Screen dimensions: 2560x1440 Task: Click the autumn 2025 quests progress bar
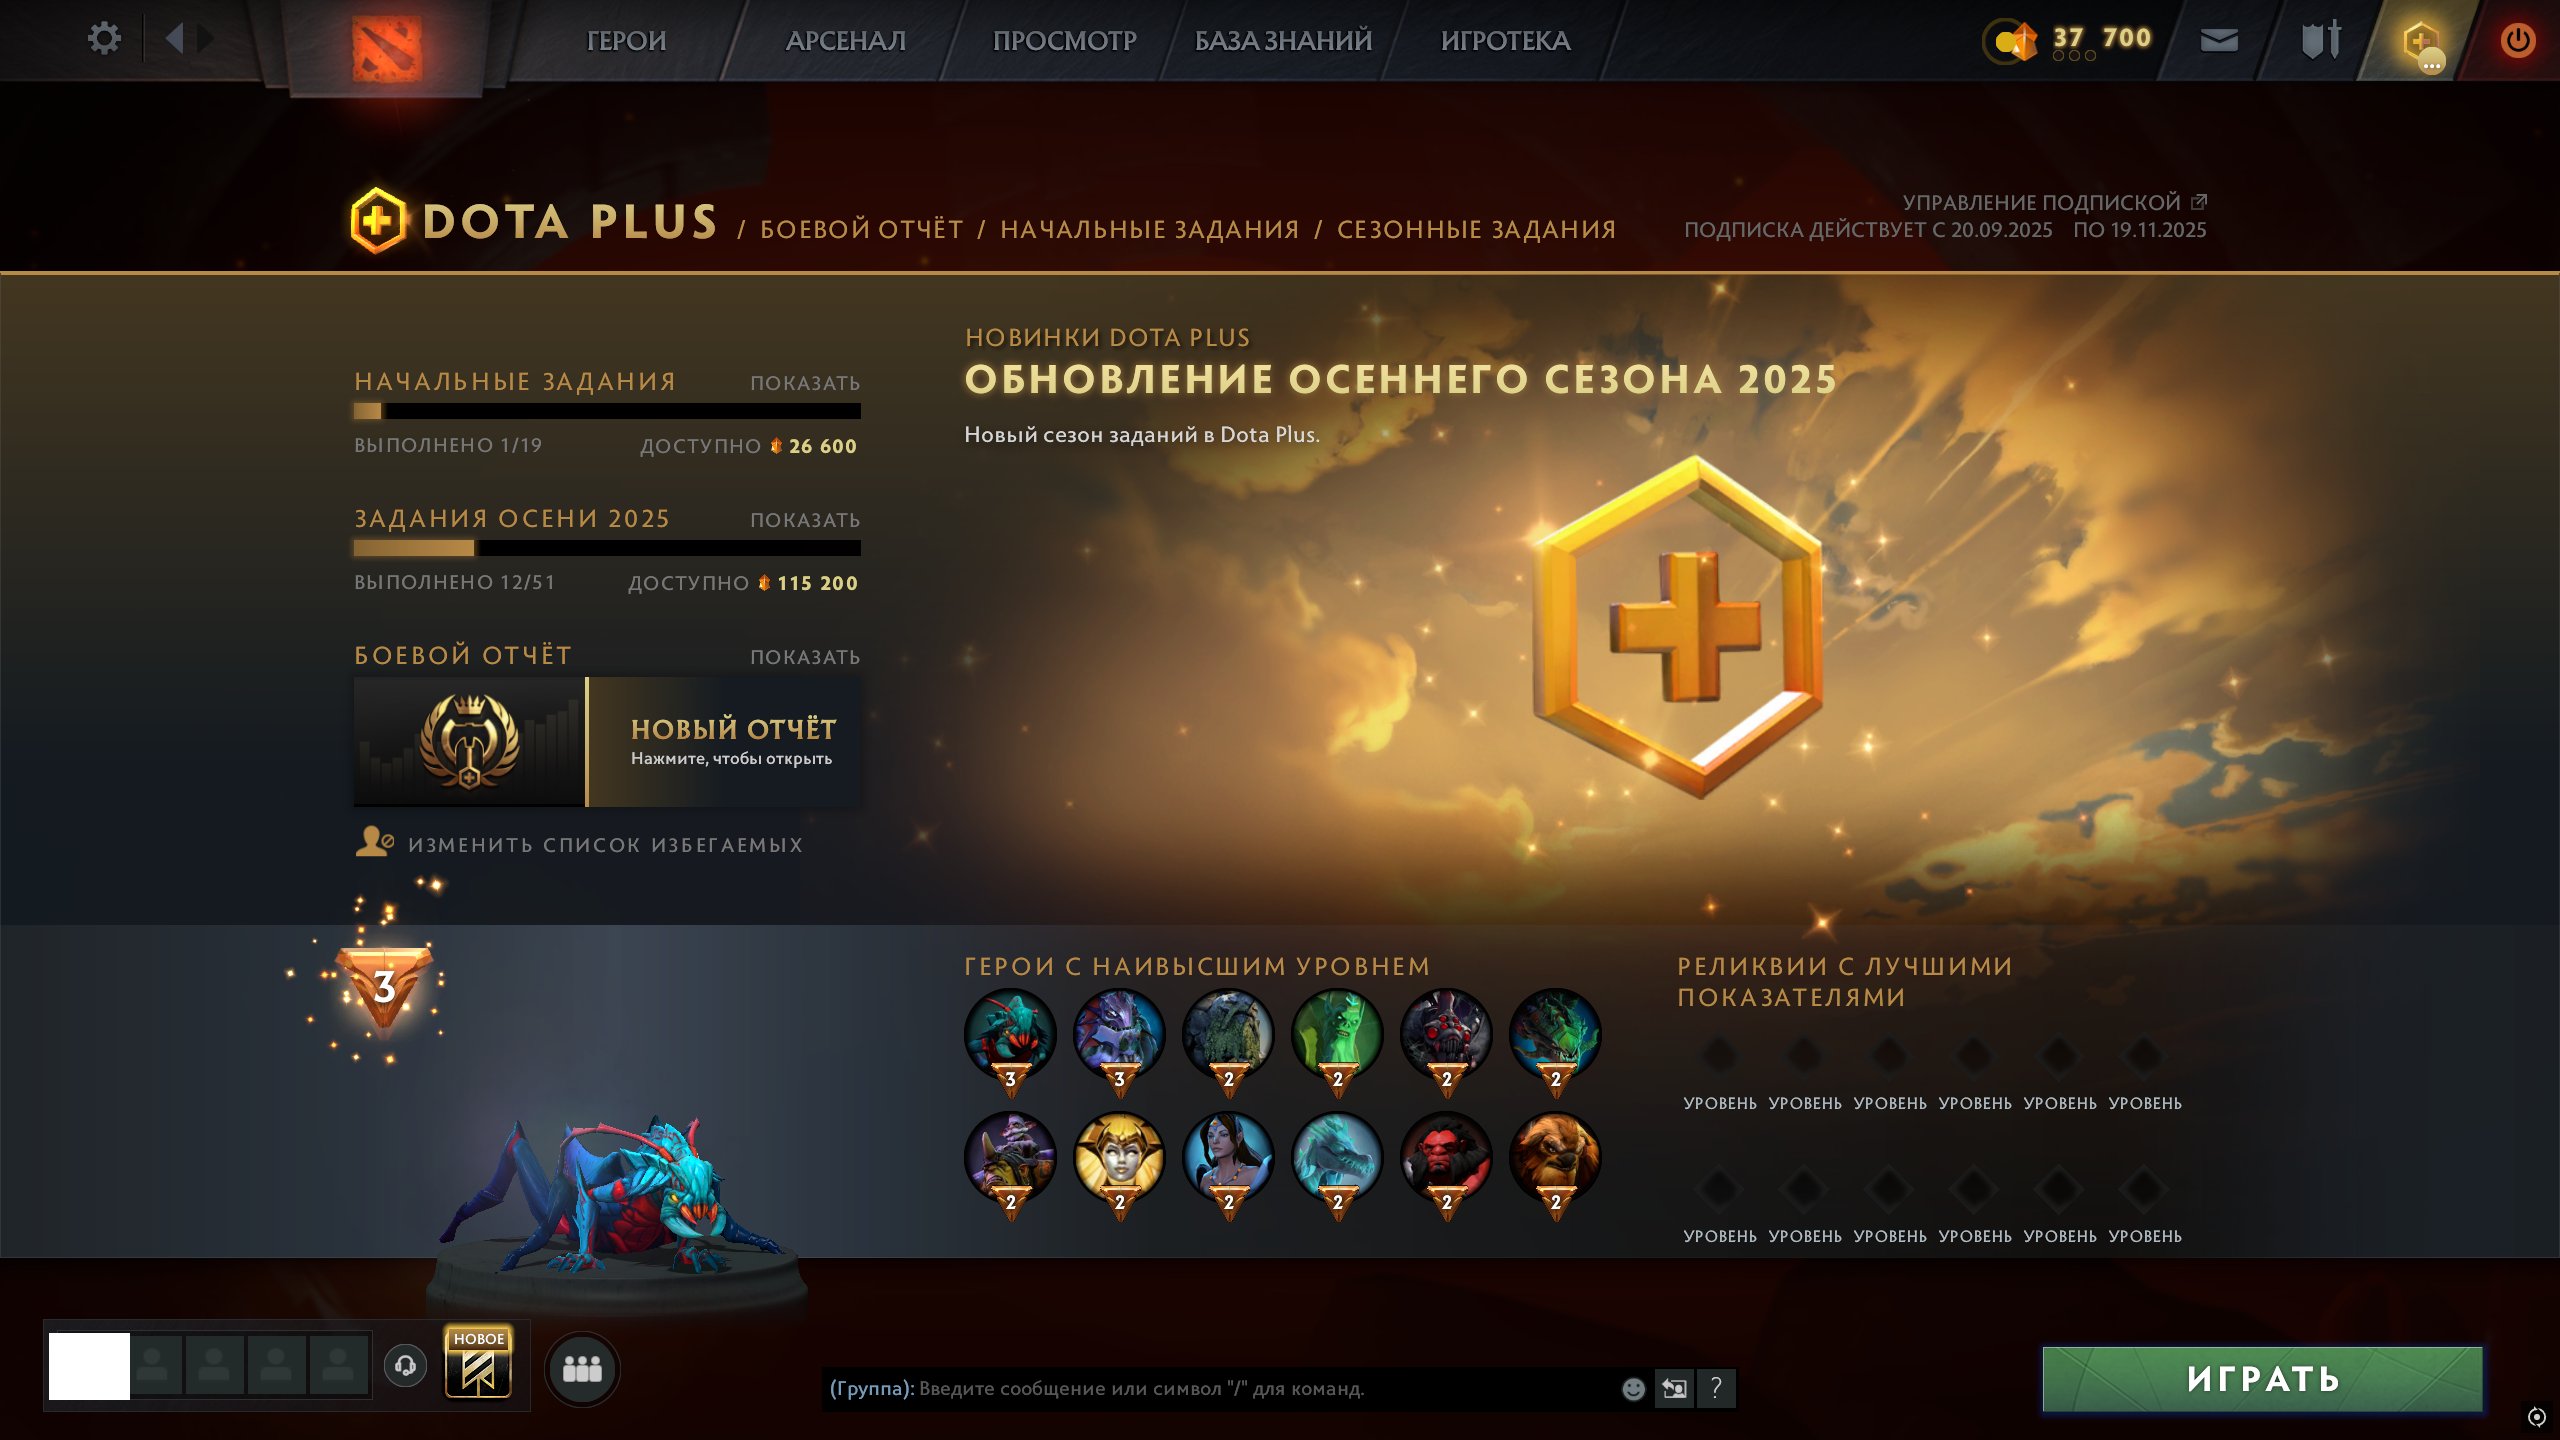click(x=607, y=548)
